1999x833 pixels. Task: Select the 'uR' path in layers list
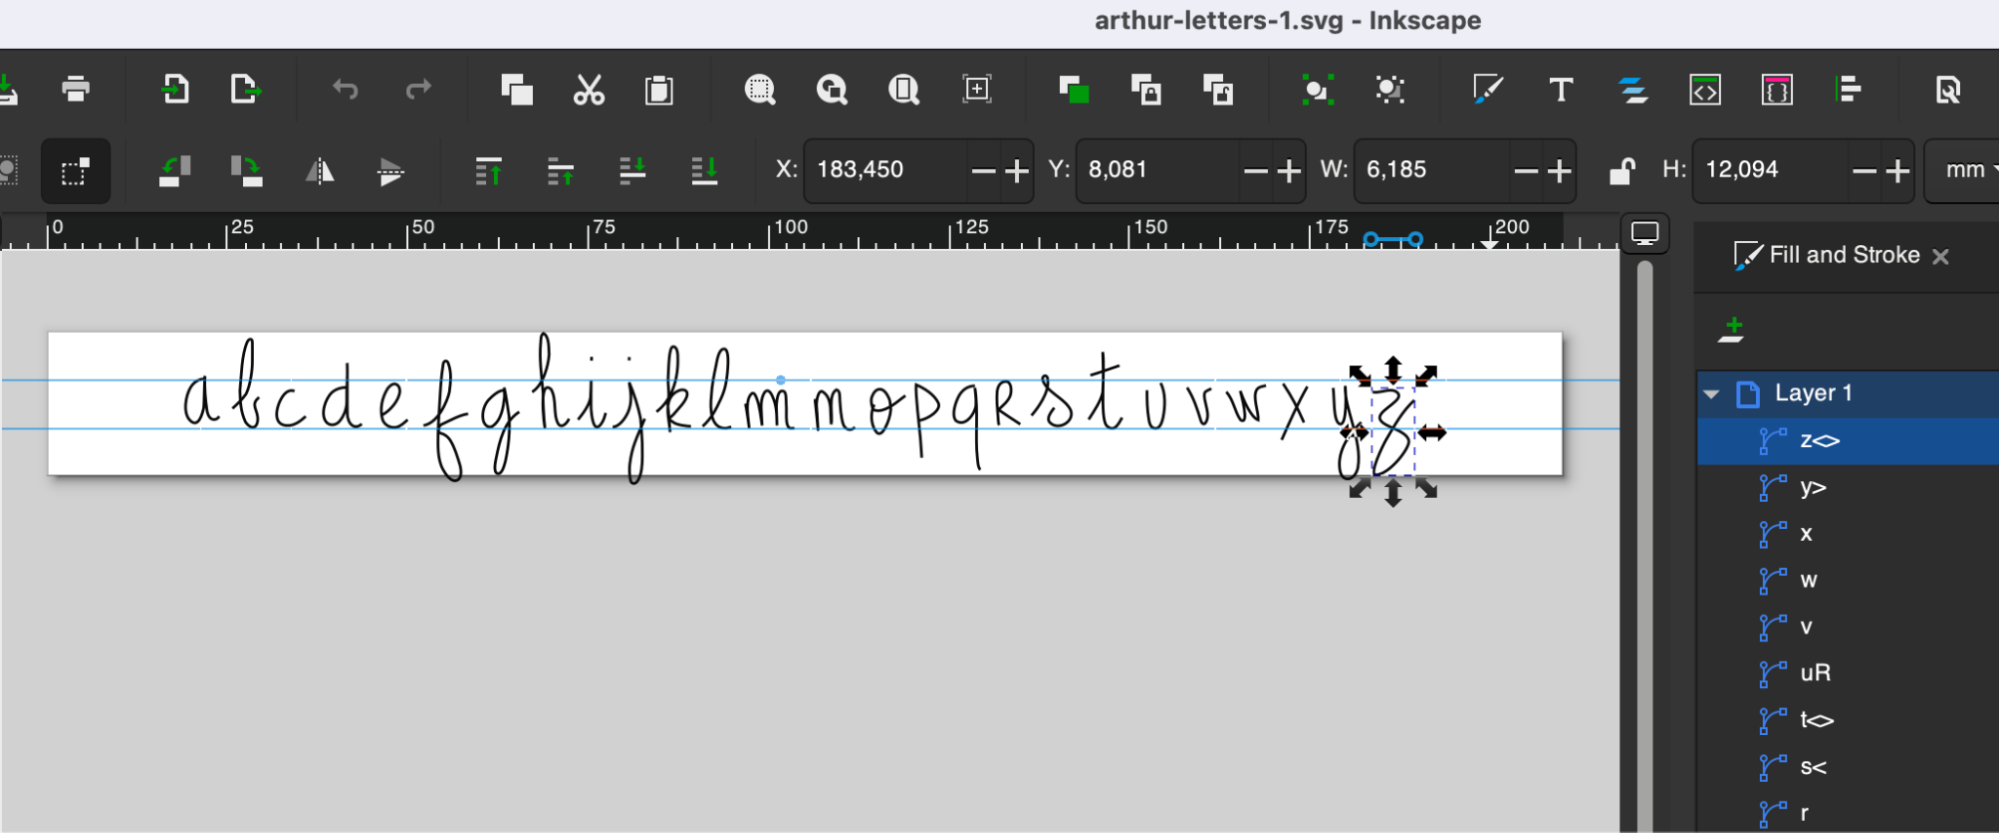pyautogui.click(x=1815, y=673)
